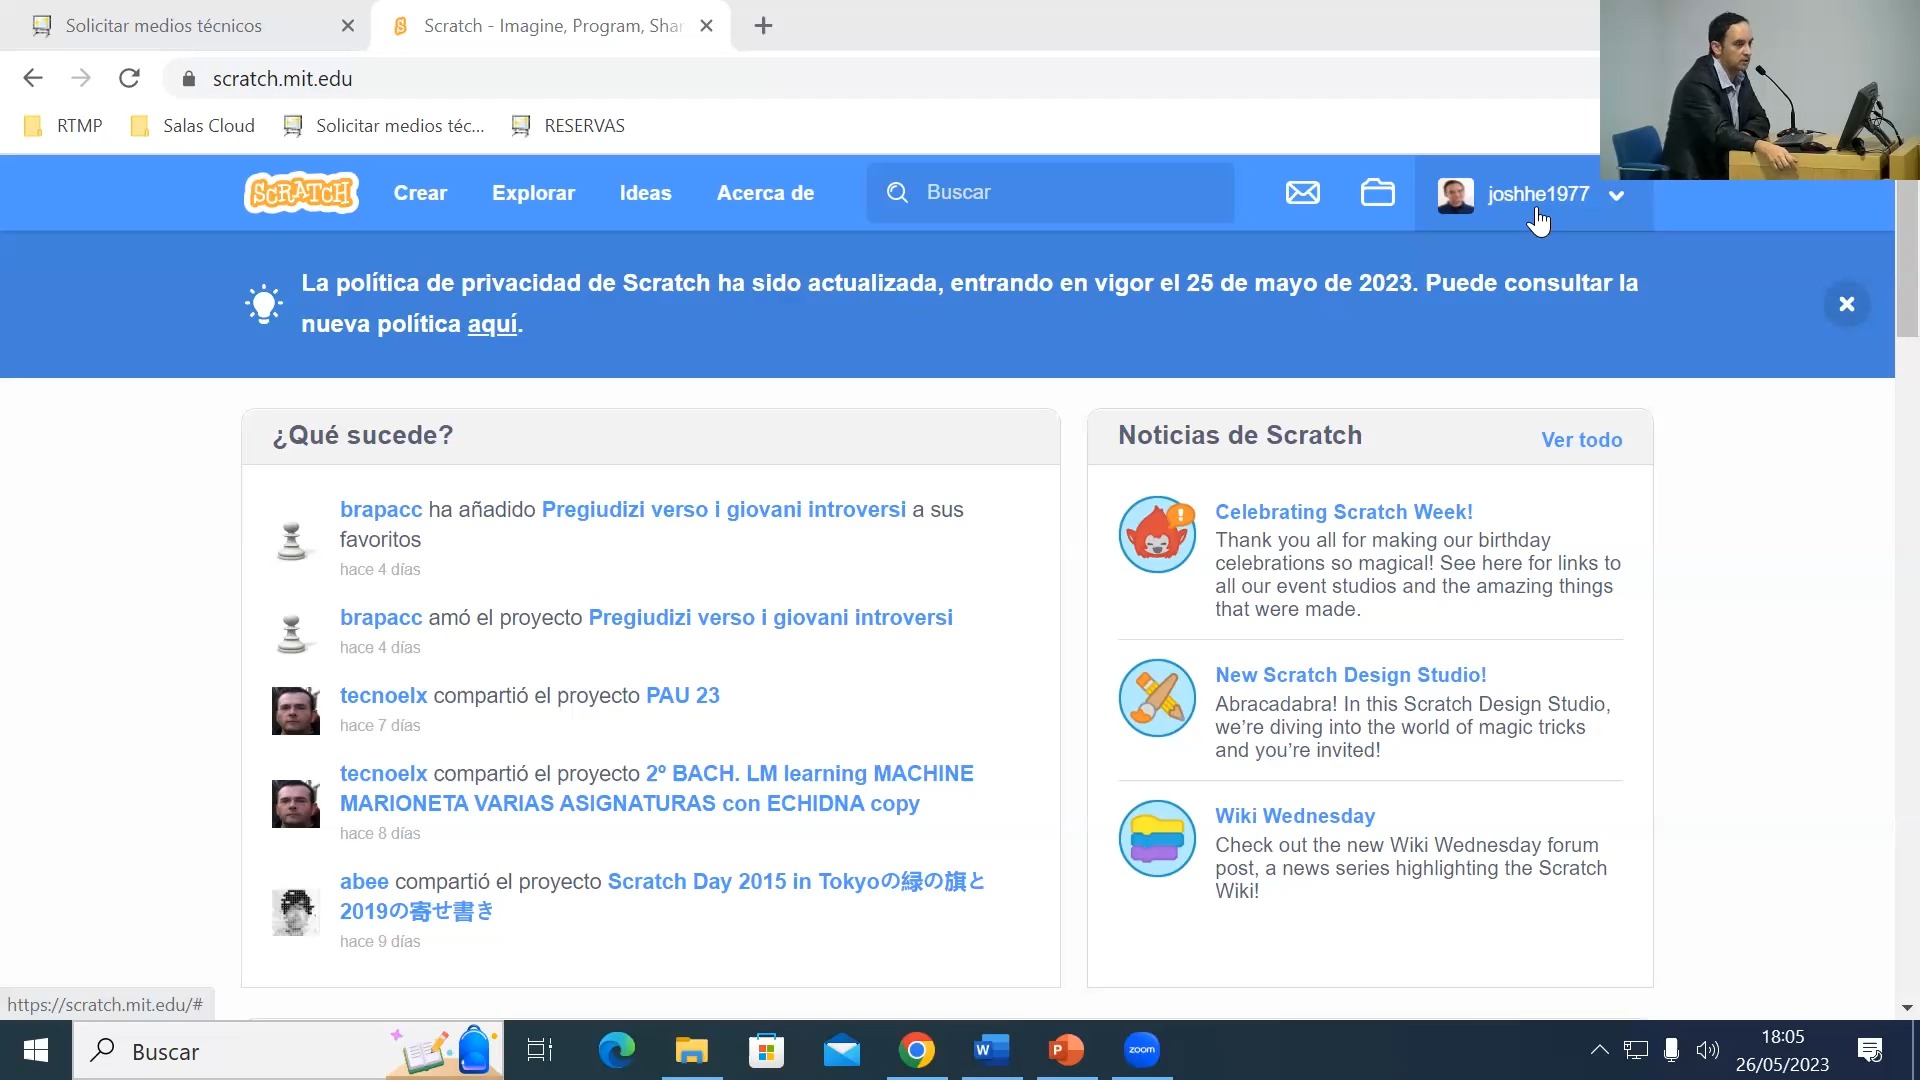Open the Scratch messages envelope icon
The width and height of the screenshot is (1920, 1080).
click(1302, 193)
